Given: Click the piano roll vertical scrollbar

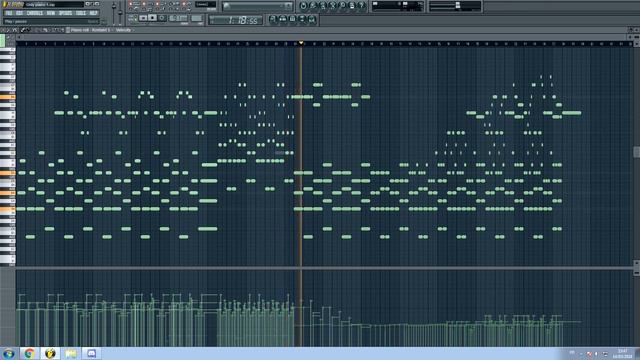Looking at the screenshot, I should tap(636, 152).
